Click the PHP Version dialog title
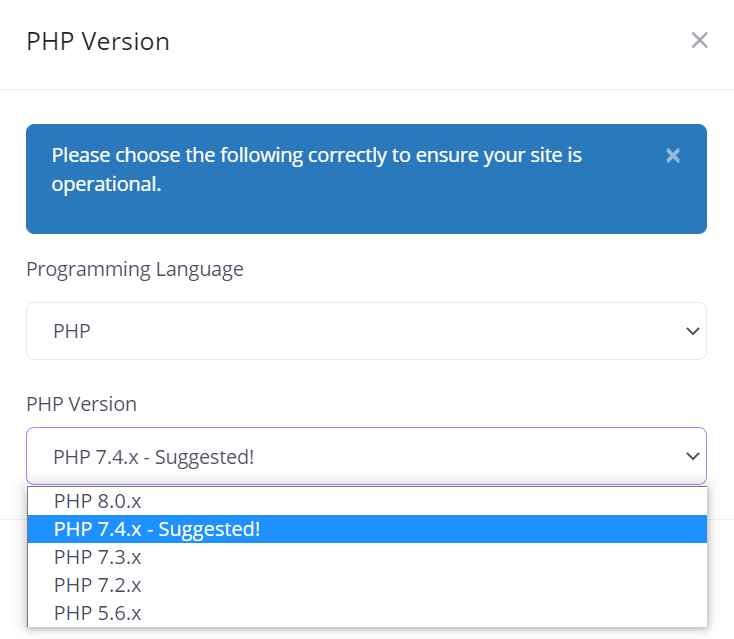The height and width of the screenshot is (639, 734). pyautogui.click(x=98, y=41)
